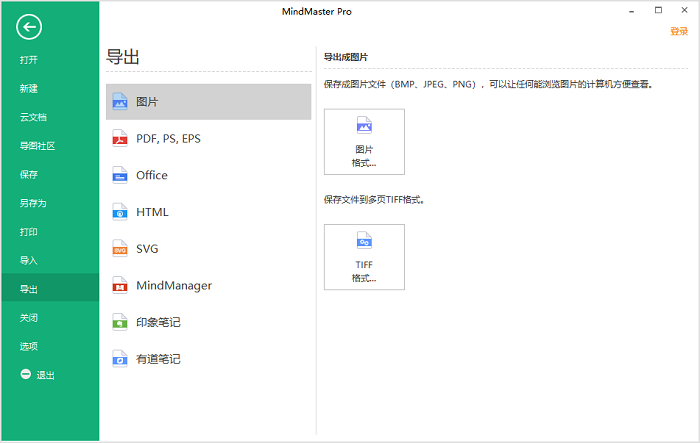Click the green 印象笔记 elephant icon
The height and width of the screenshot is (443, 700).
pos(120,322)
